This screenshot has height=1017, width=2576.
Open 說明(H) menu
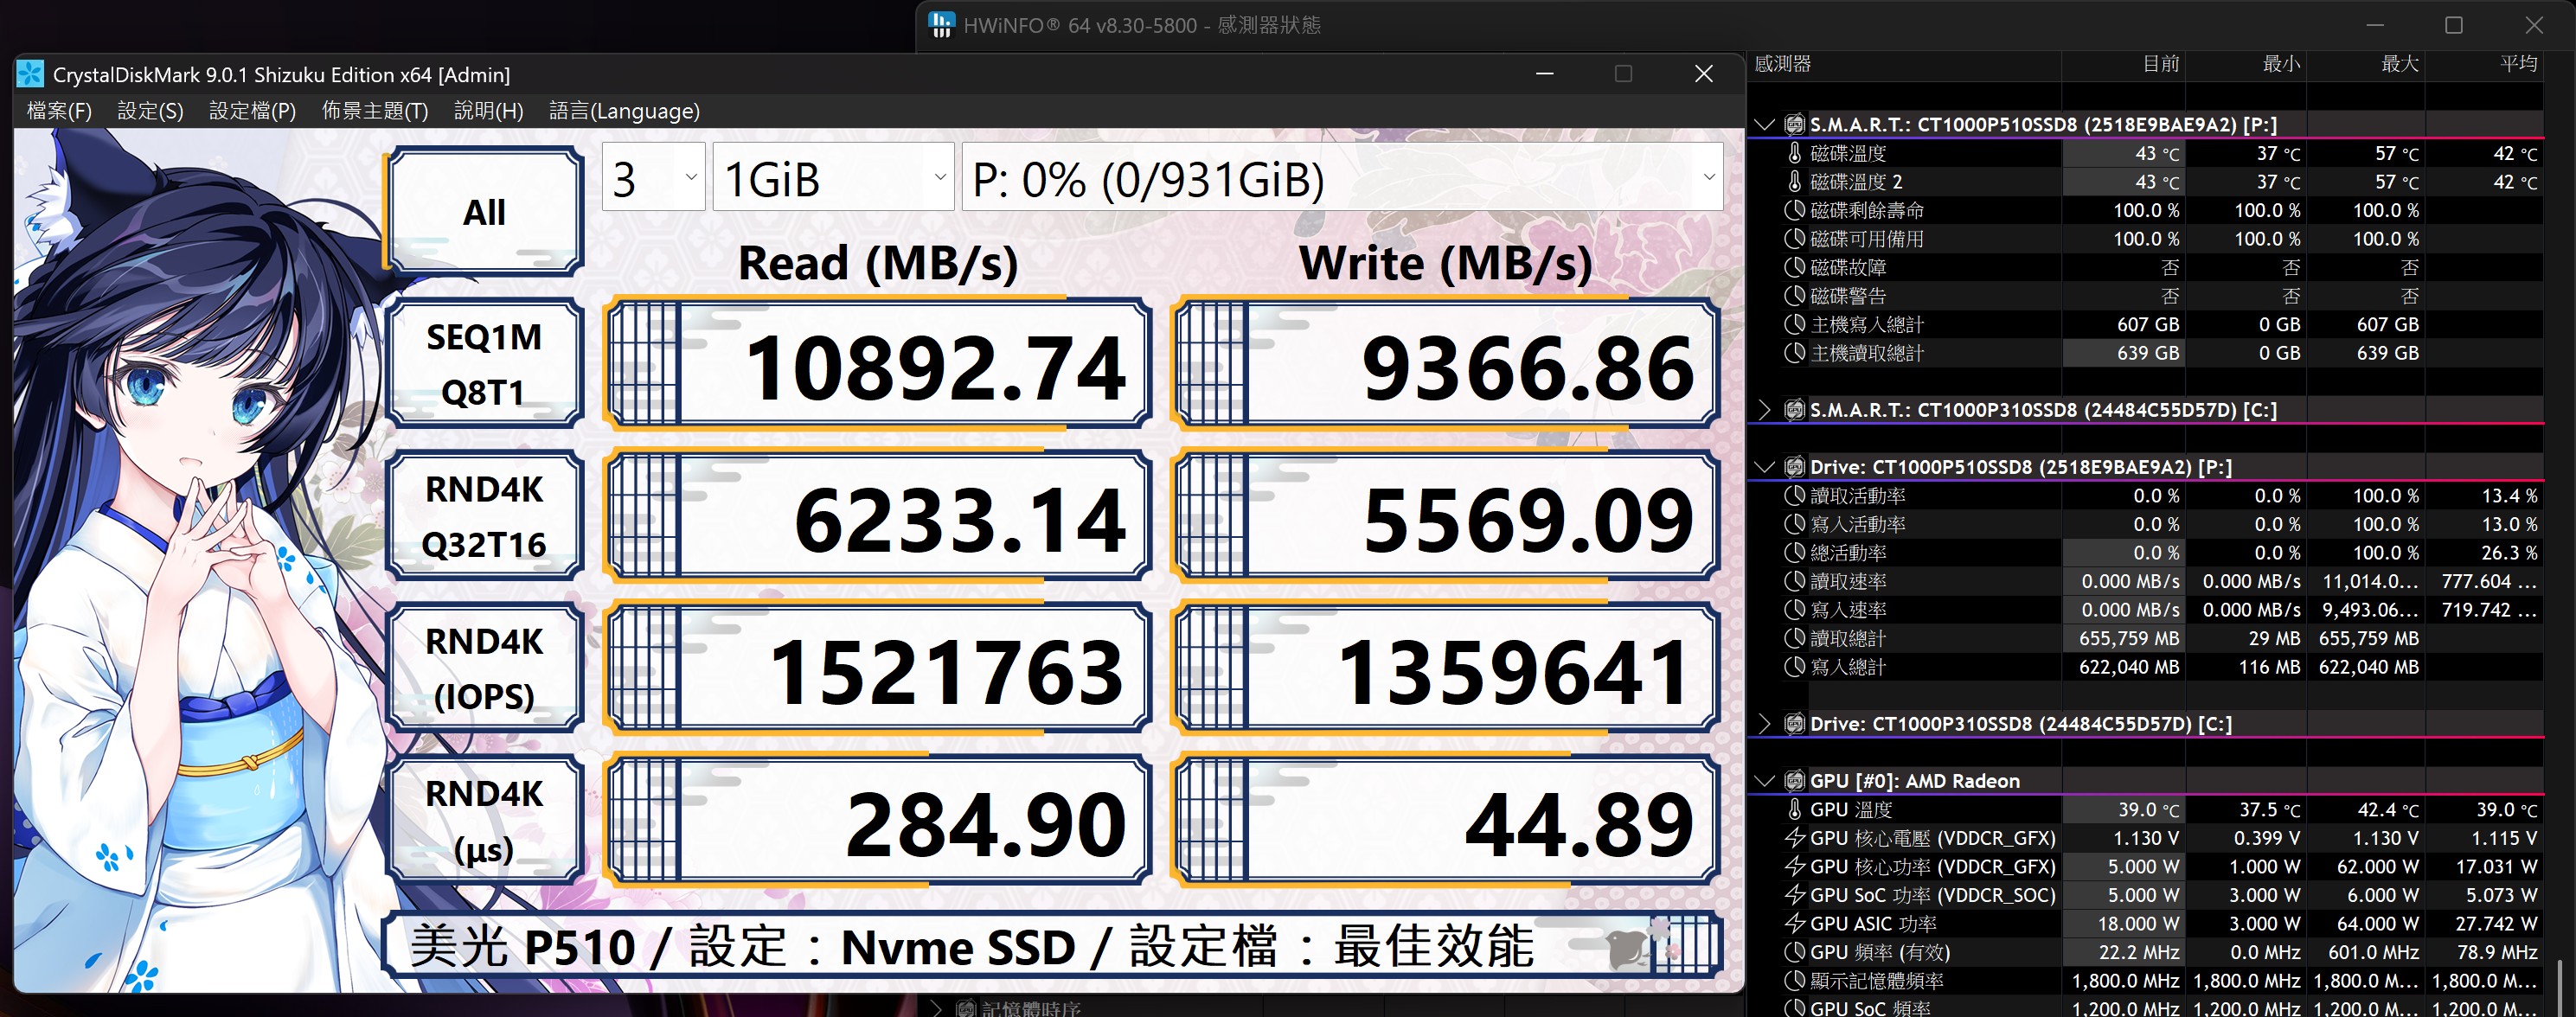click(x=488, y=111)
